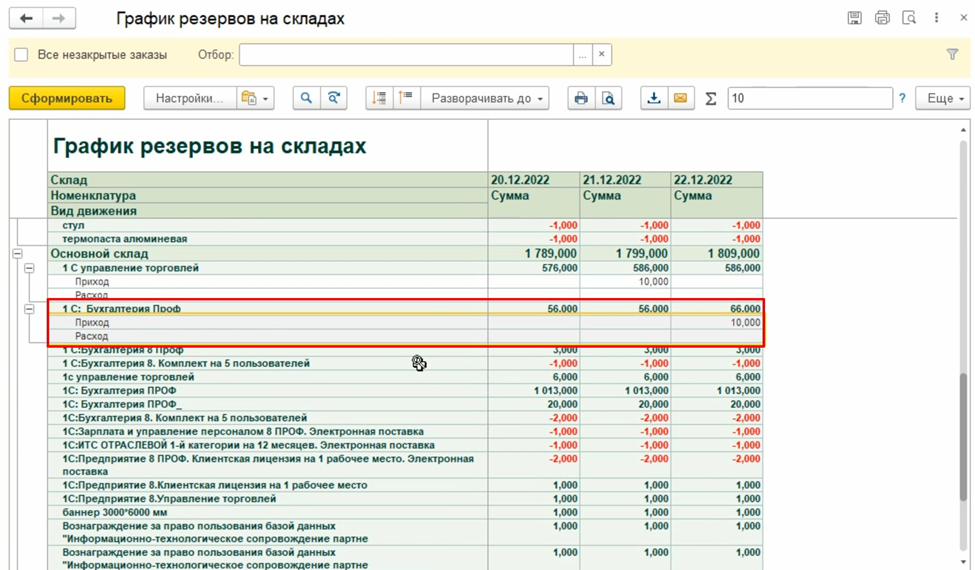Viewport: 975px width, 570px height.
Task: Save report to file download icon
Action: pyautogui.click(x=654, y=98)
